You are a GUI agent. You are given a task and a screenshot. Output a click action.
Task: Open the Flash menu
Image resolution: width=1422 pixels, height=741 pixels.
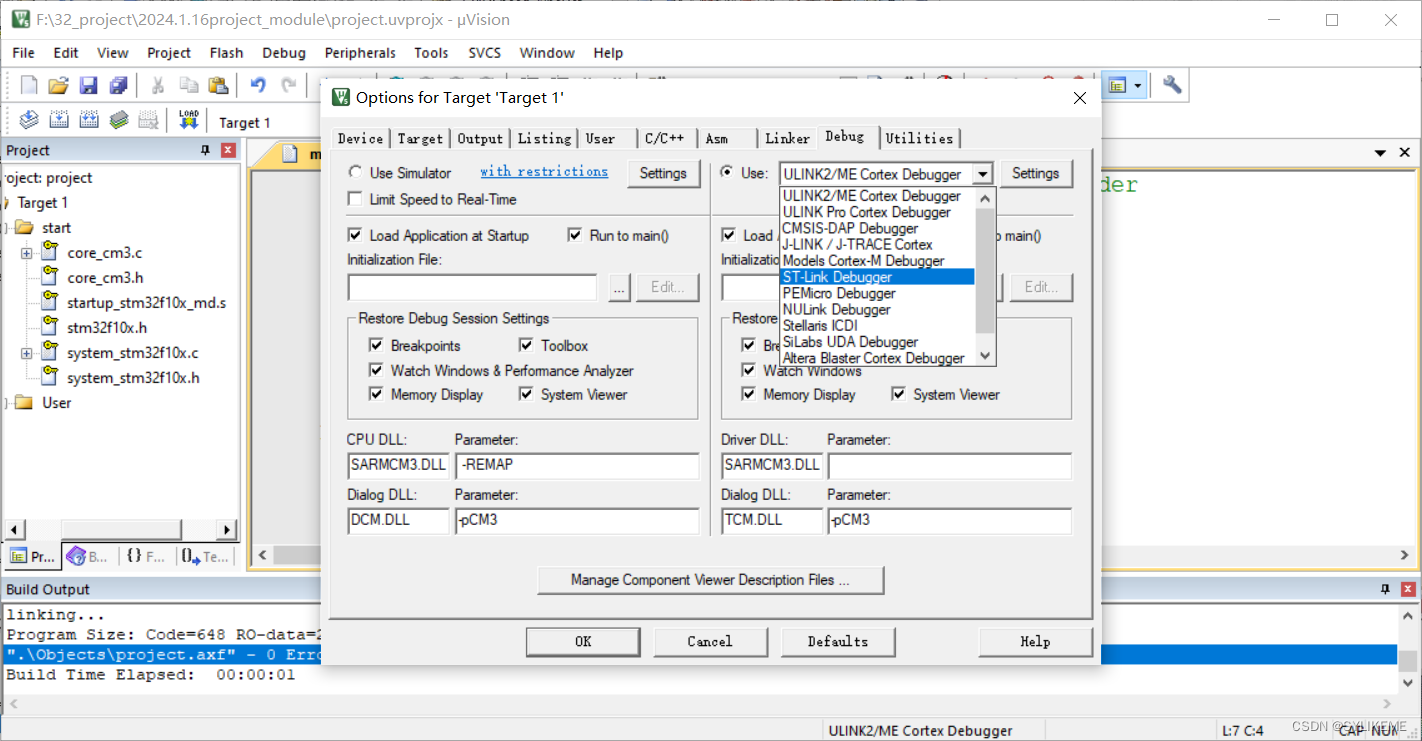tap(226, 53)
